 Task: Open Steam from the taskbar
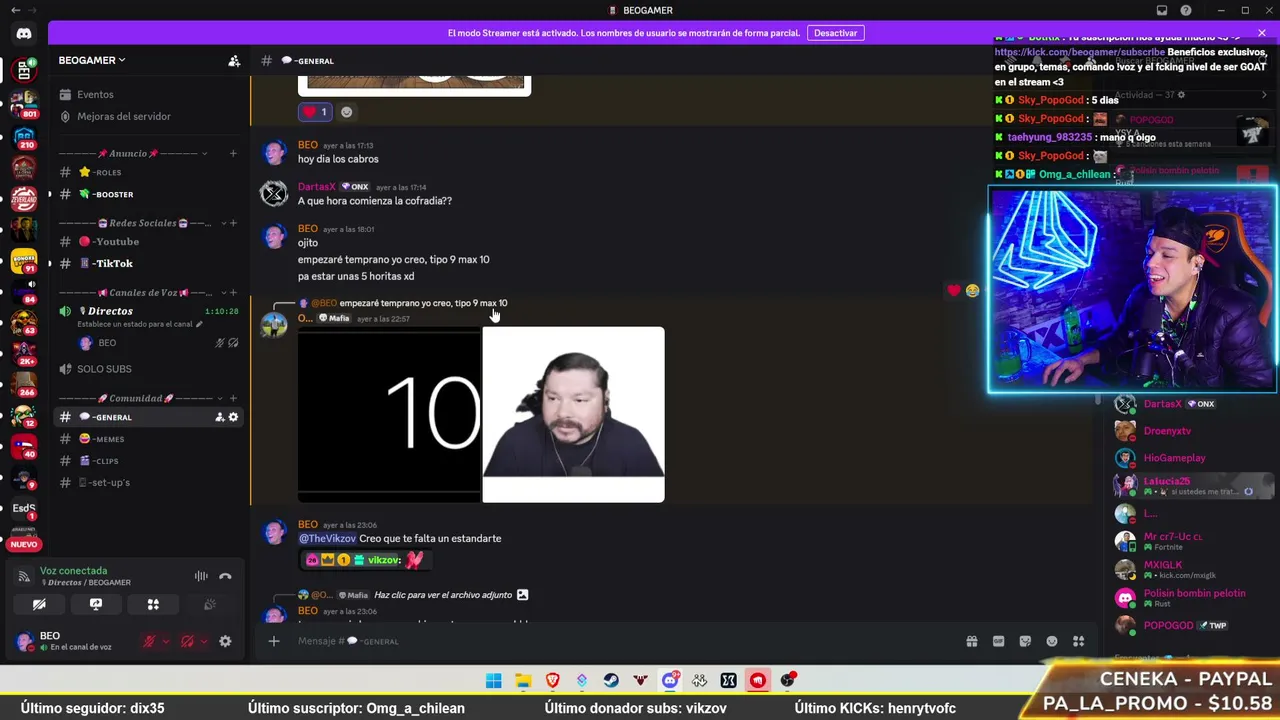[611, 681]
